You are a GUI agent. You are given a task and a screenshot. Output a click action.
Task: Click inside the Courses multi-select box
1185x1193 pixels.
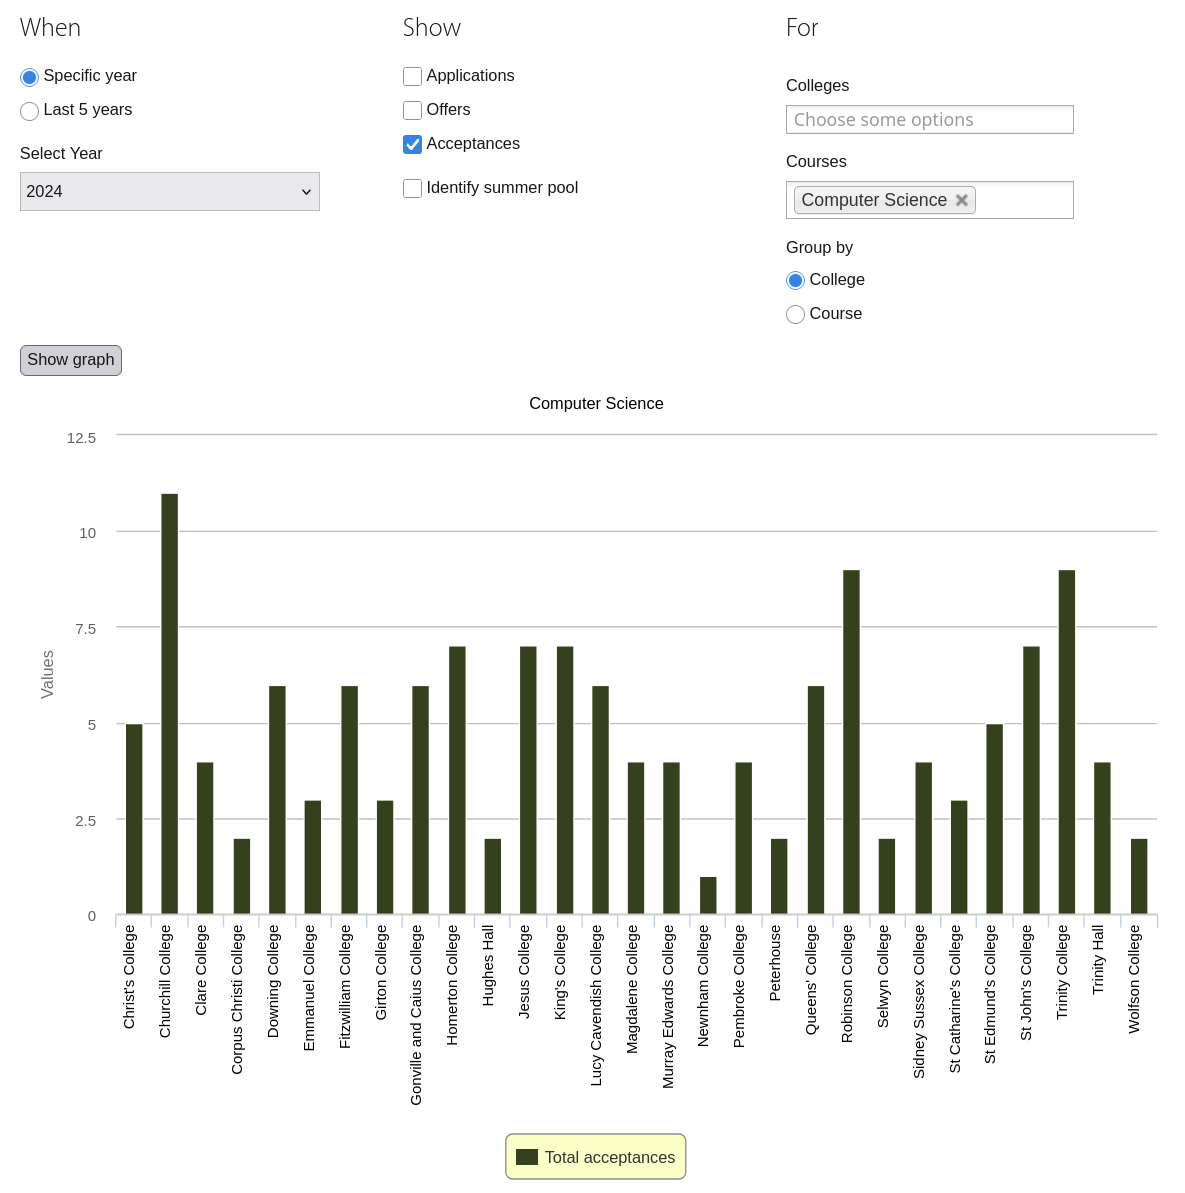tap(1022, 200)
